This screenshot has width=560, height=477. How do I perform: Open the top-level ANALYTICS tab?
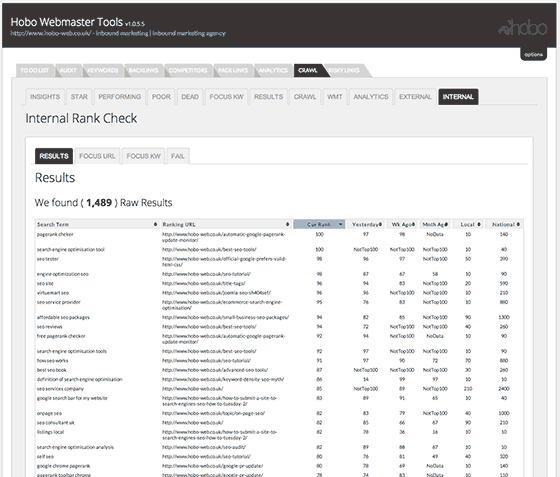(x=273, y=70)
